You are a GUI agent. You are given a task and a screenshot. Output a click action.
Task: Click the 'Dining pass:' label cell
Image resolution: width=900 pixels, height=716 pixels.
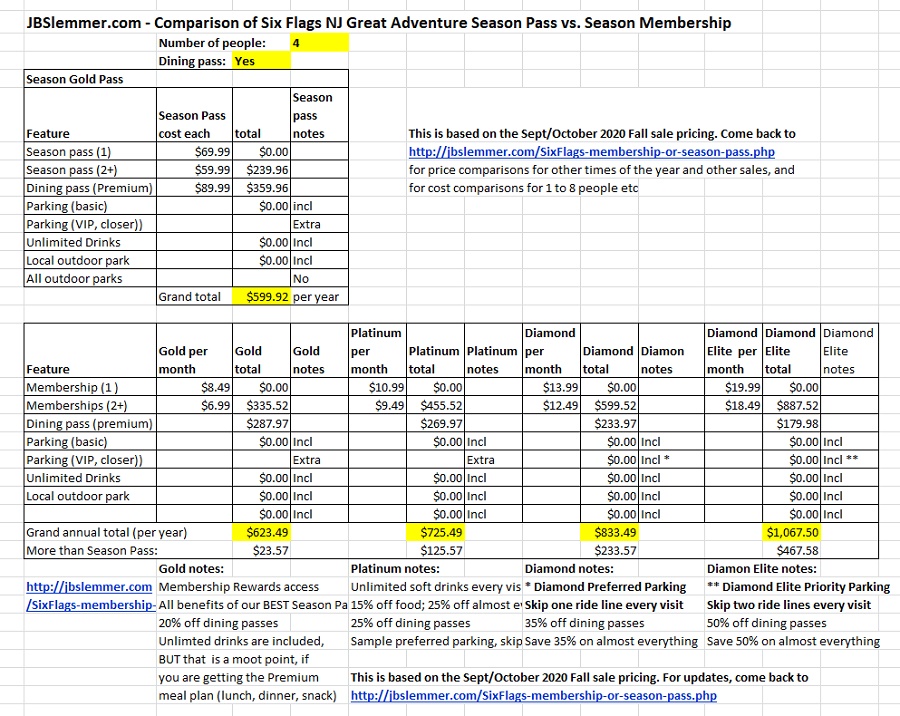click(x=192, y=61)
